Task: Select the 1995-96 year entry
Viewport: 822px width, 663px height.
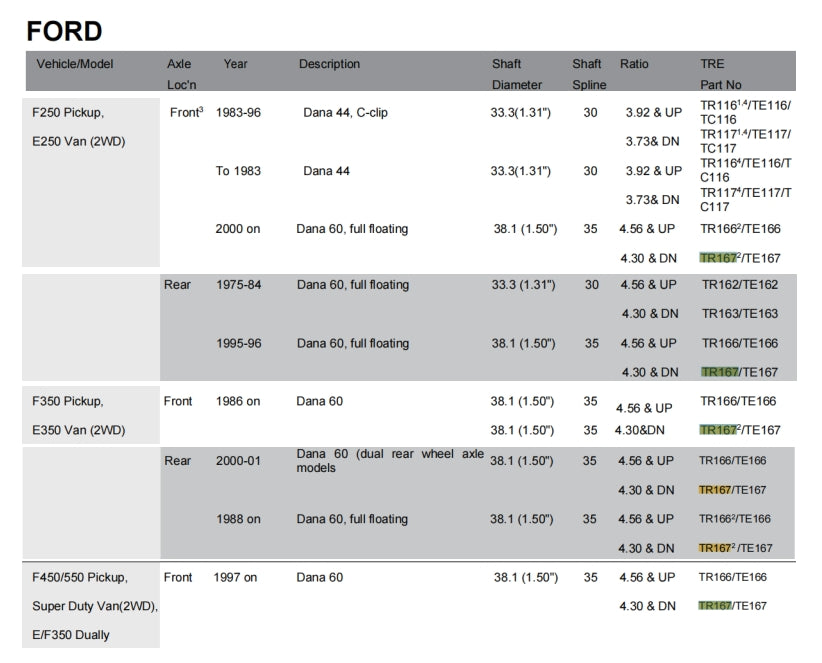Action: tap(239, 343)
